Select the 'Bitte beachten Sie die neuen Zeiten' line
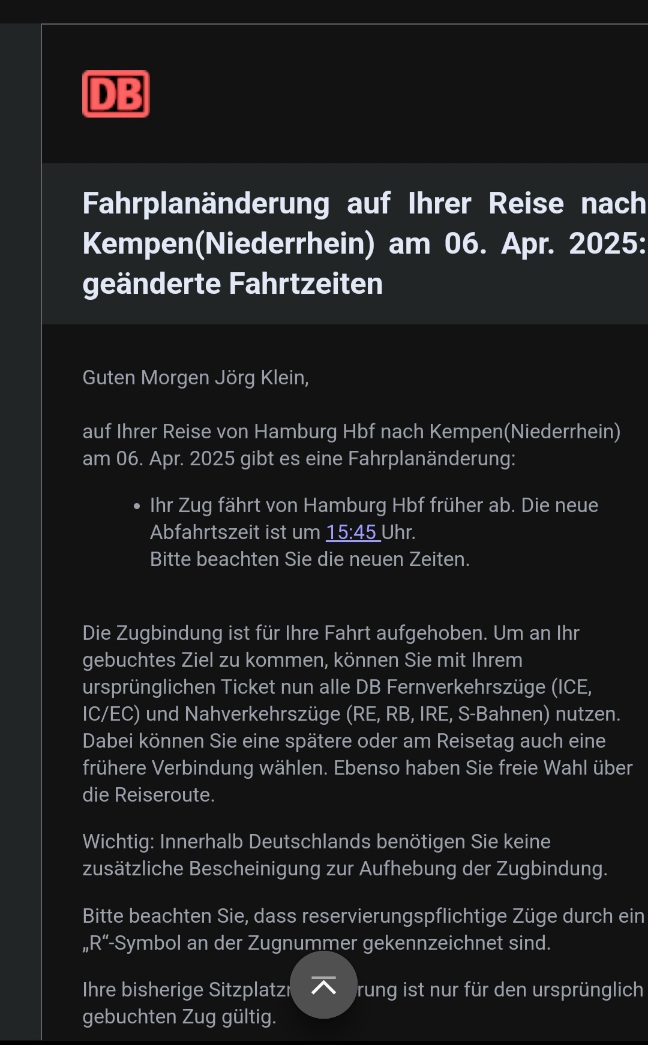 [310, 559]
